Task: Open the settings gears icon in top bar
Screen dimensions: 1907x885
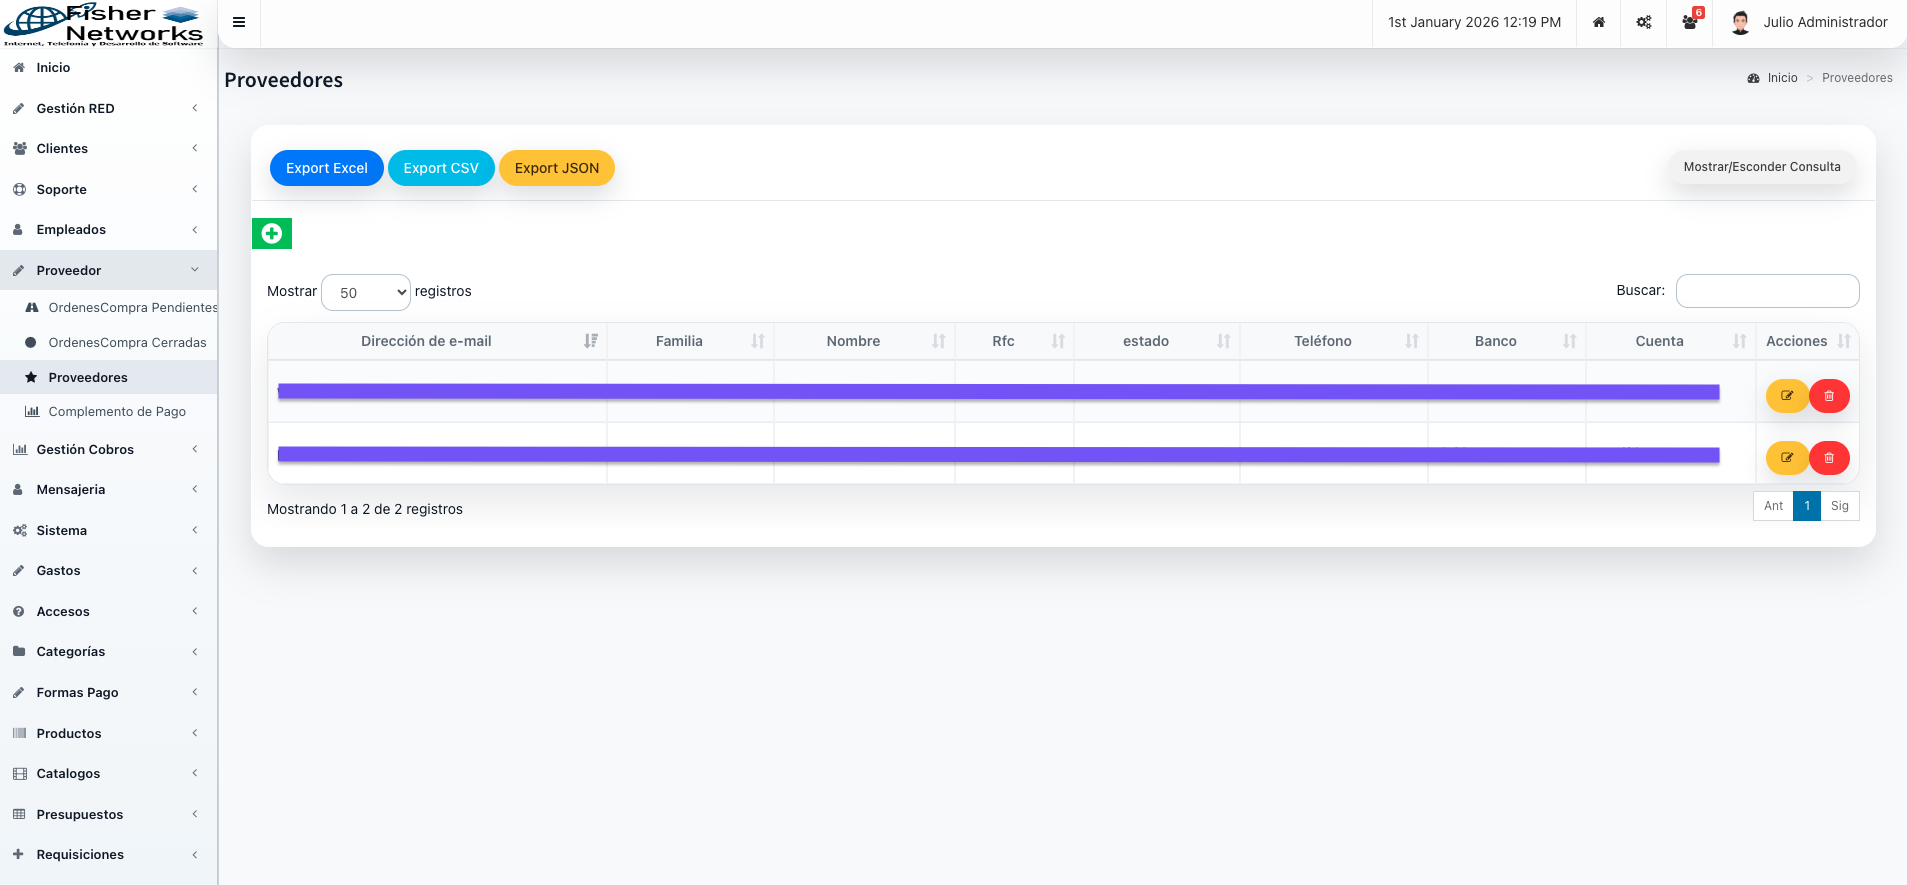Action: pos(1644,22)
